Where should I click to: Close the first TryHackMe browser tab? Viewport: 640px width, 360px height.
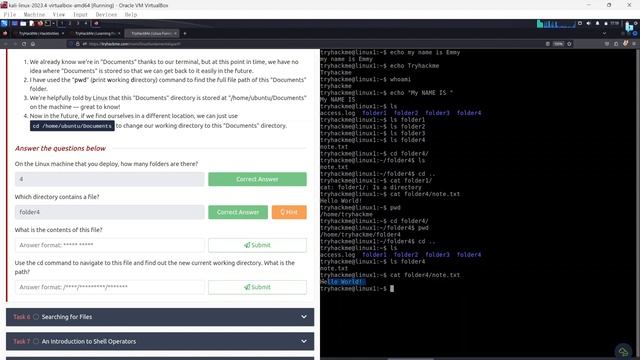tap(62, 33)
